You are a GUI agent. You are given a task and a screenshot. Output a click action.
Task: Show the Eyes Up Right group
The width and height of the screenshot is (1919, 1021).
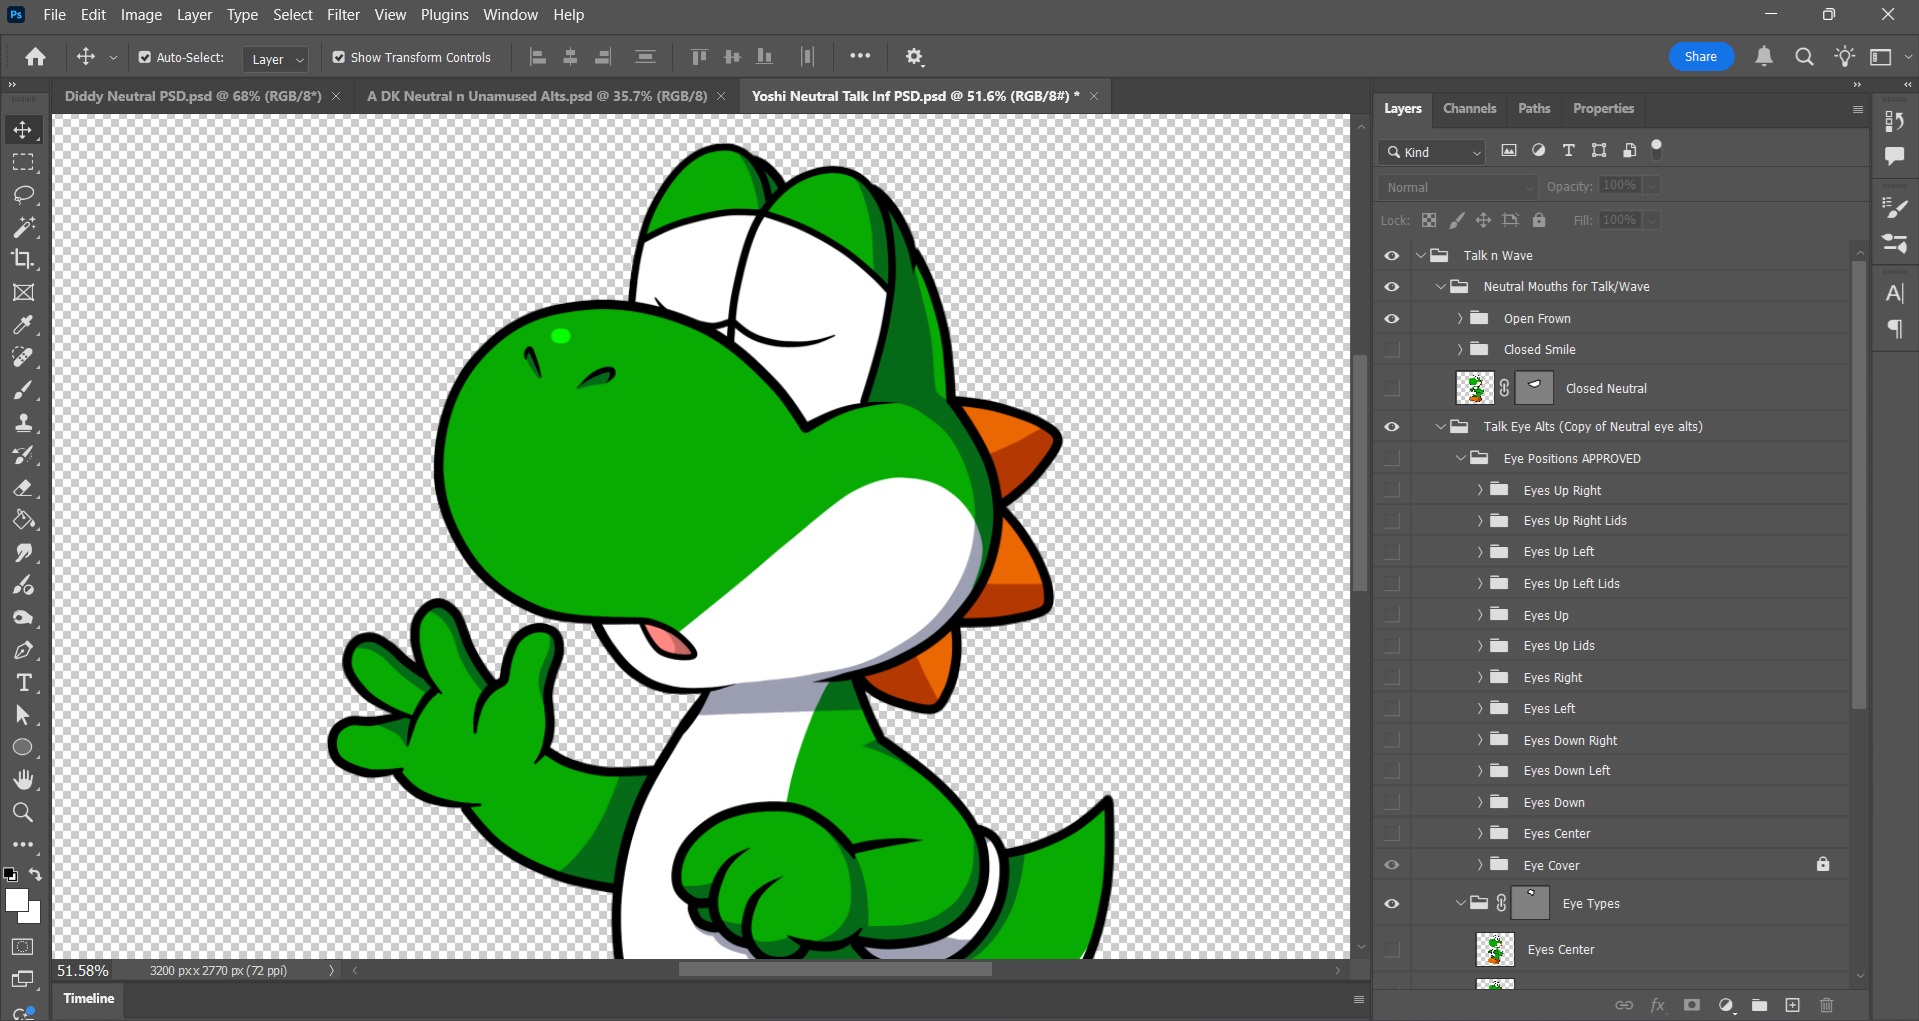click(1392, 490)
